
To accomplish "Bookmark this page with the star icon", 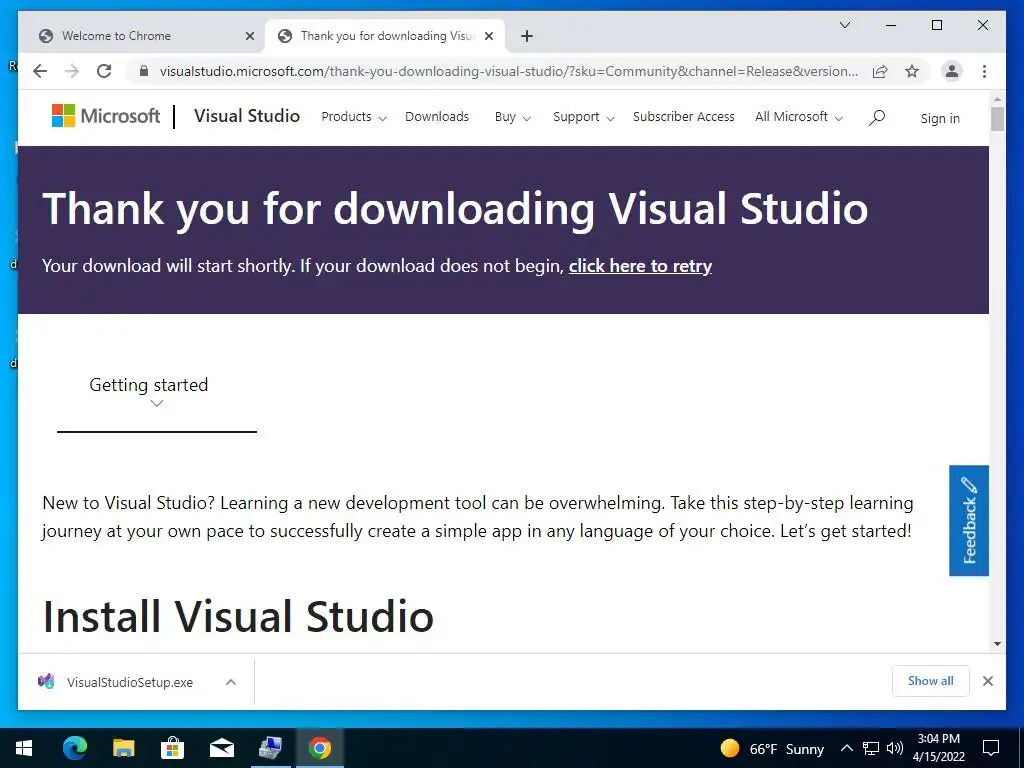I will click(x=912, y=71).
